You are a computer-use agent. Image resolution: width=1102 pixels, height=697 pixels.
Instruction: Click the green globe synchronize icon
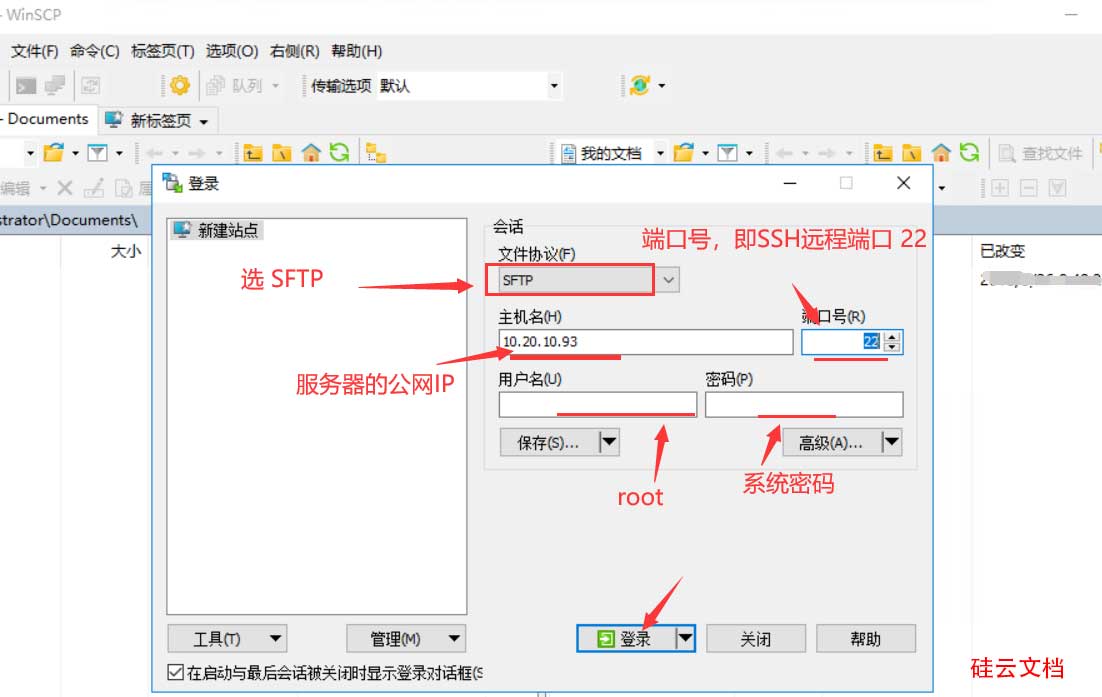640,86
